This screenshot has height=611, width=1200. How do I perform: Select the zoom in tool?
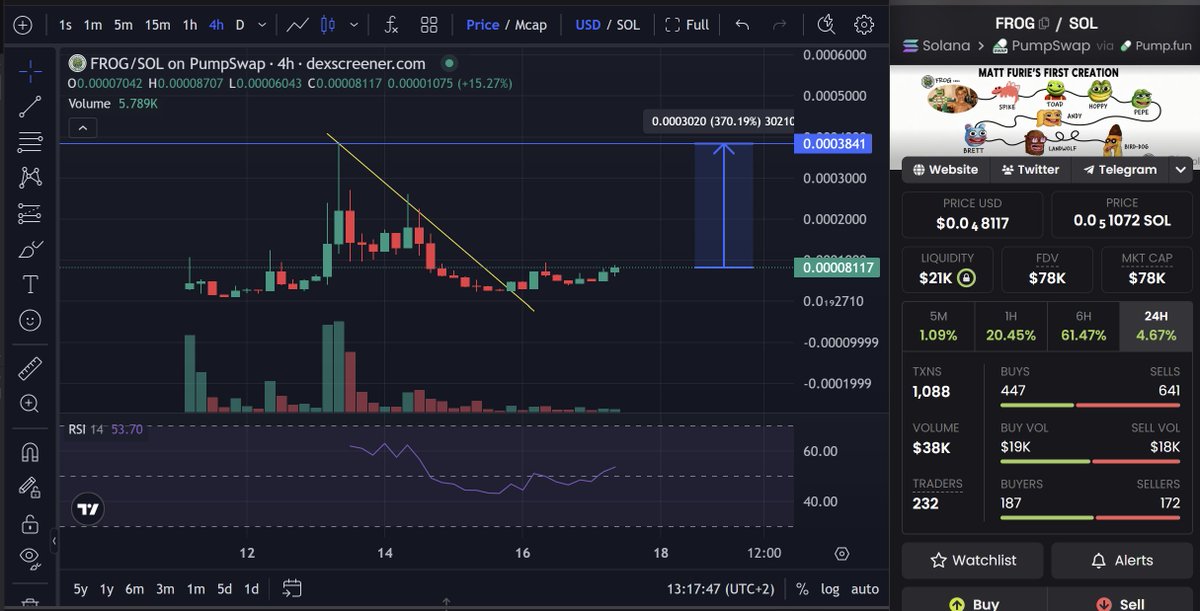click(x=30, y=405)
